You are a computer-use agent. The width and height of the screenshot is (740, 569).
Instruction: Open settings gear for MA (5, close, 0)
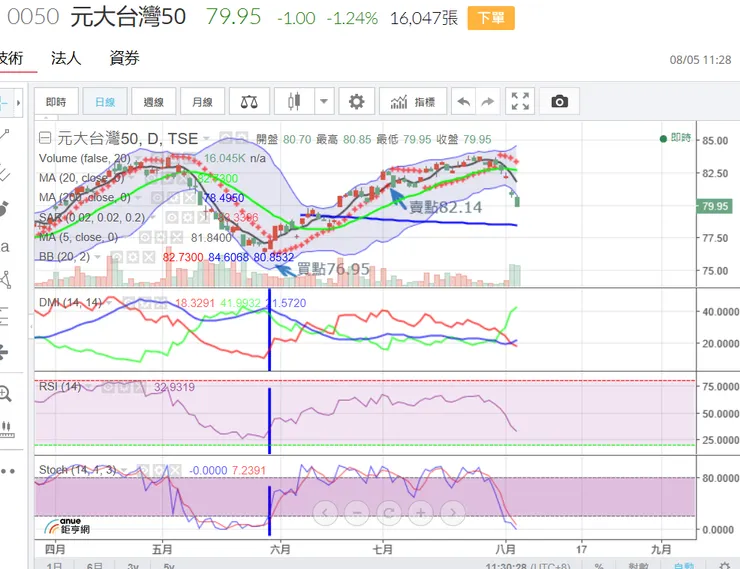pyautogui.click(x=161, y=237)
